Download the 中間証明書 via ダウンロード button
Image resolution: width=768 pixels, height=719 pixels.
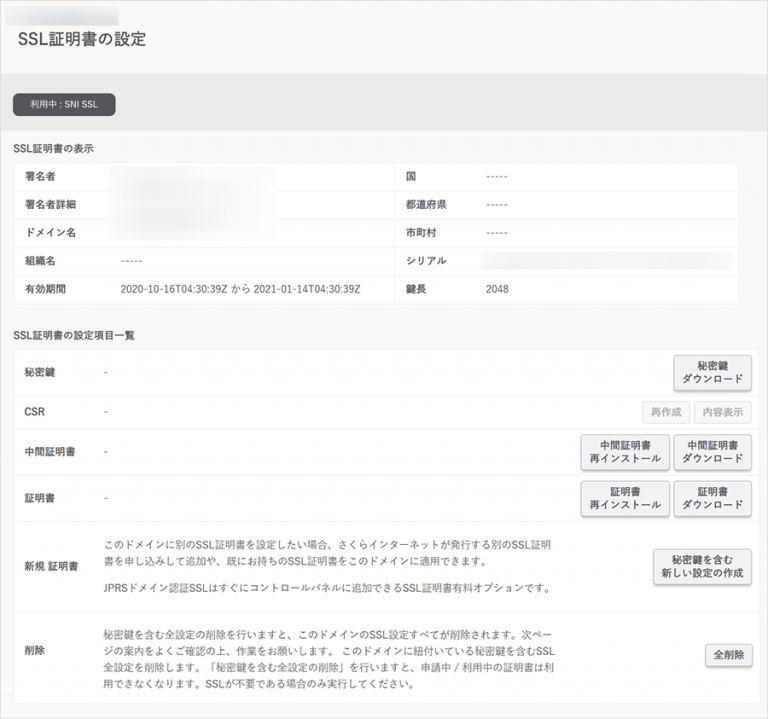click(712, 452)
